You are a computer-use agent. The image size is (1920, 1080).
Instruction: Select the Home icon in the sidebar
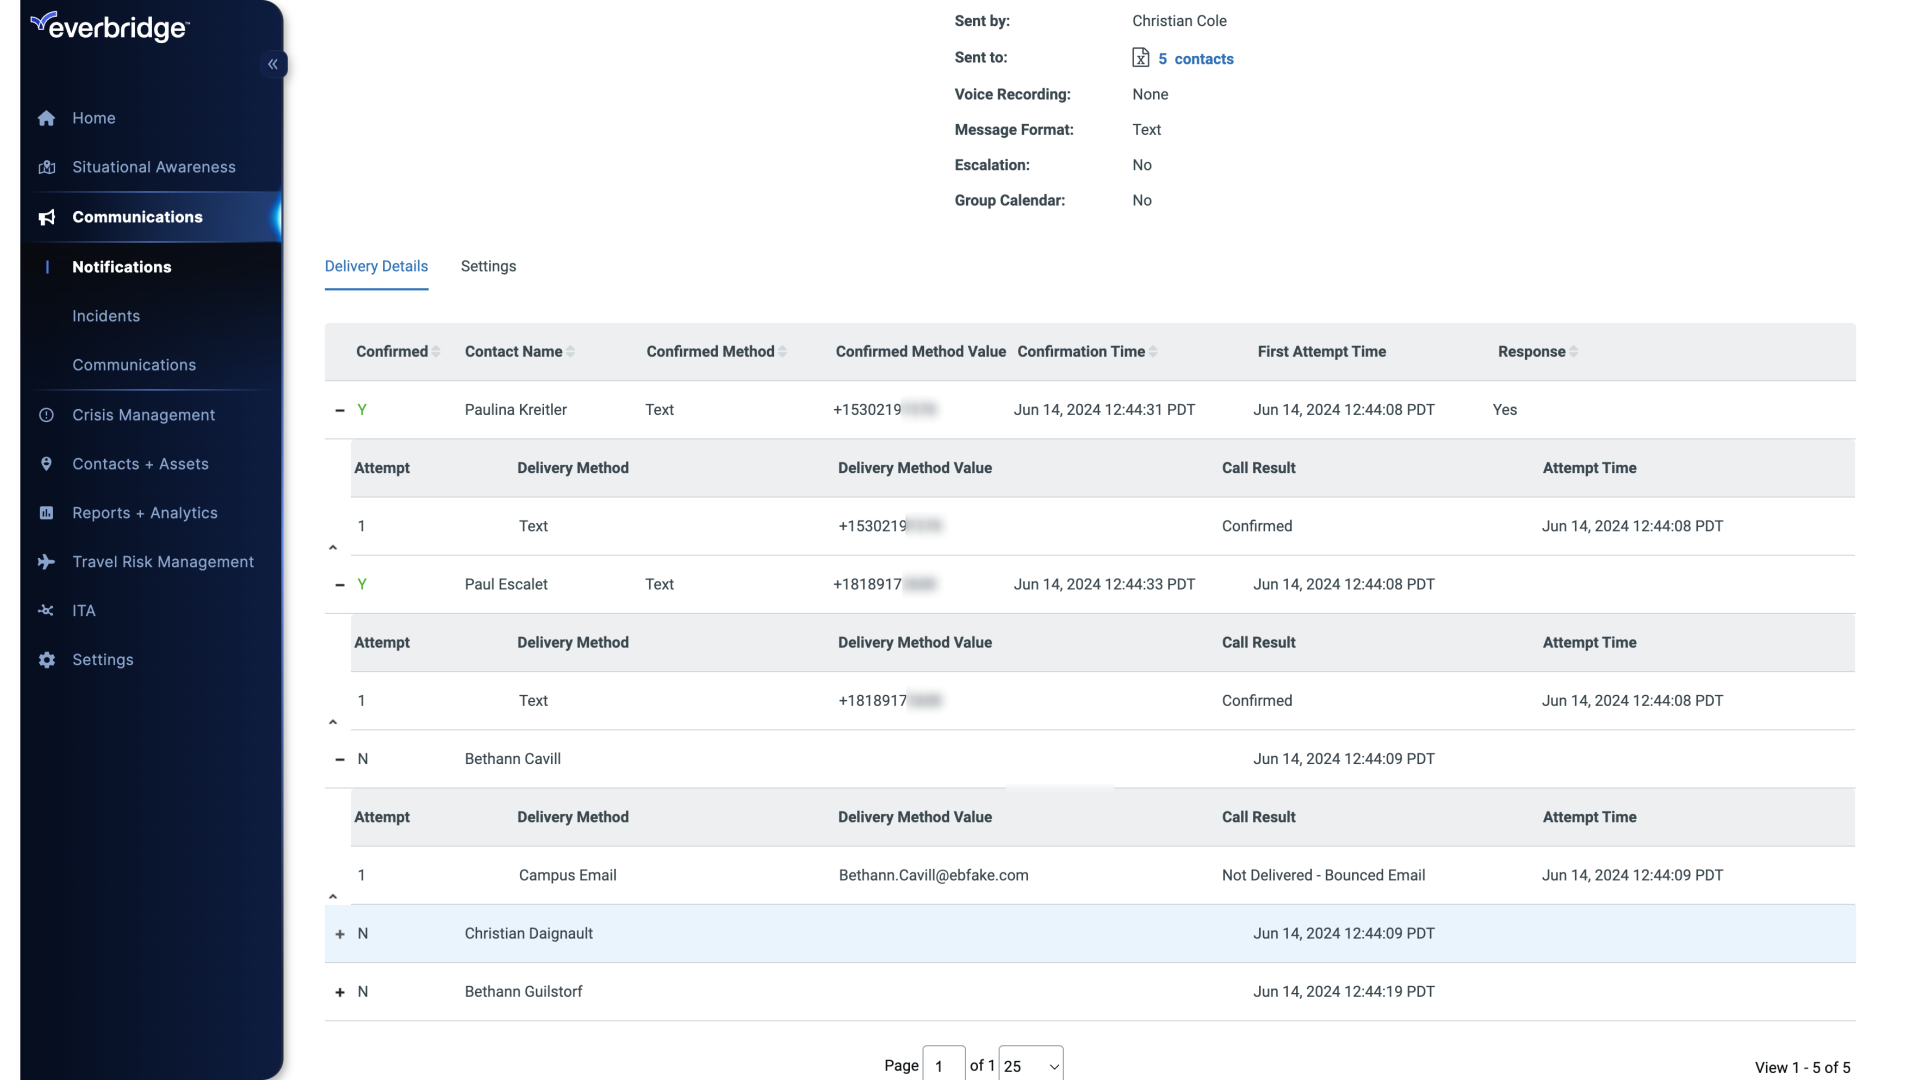pyautogui.click(x=46, y=118)
